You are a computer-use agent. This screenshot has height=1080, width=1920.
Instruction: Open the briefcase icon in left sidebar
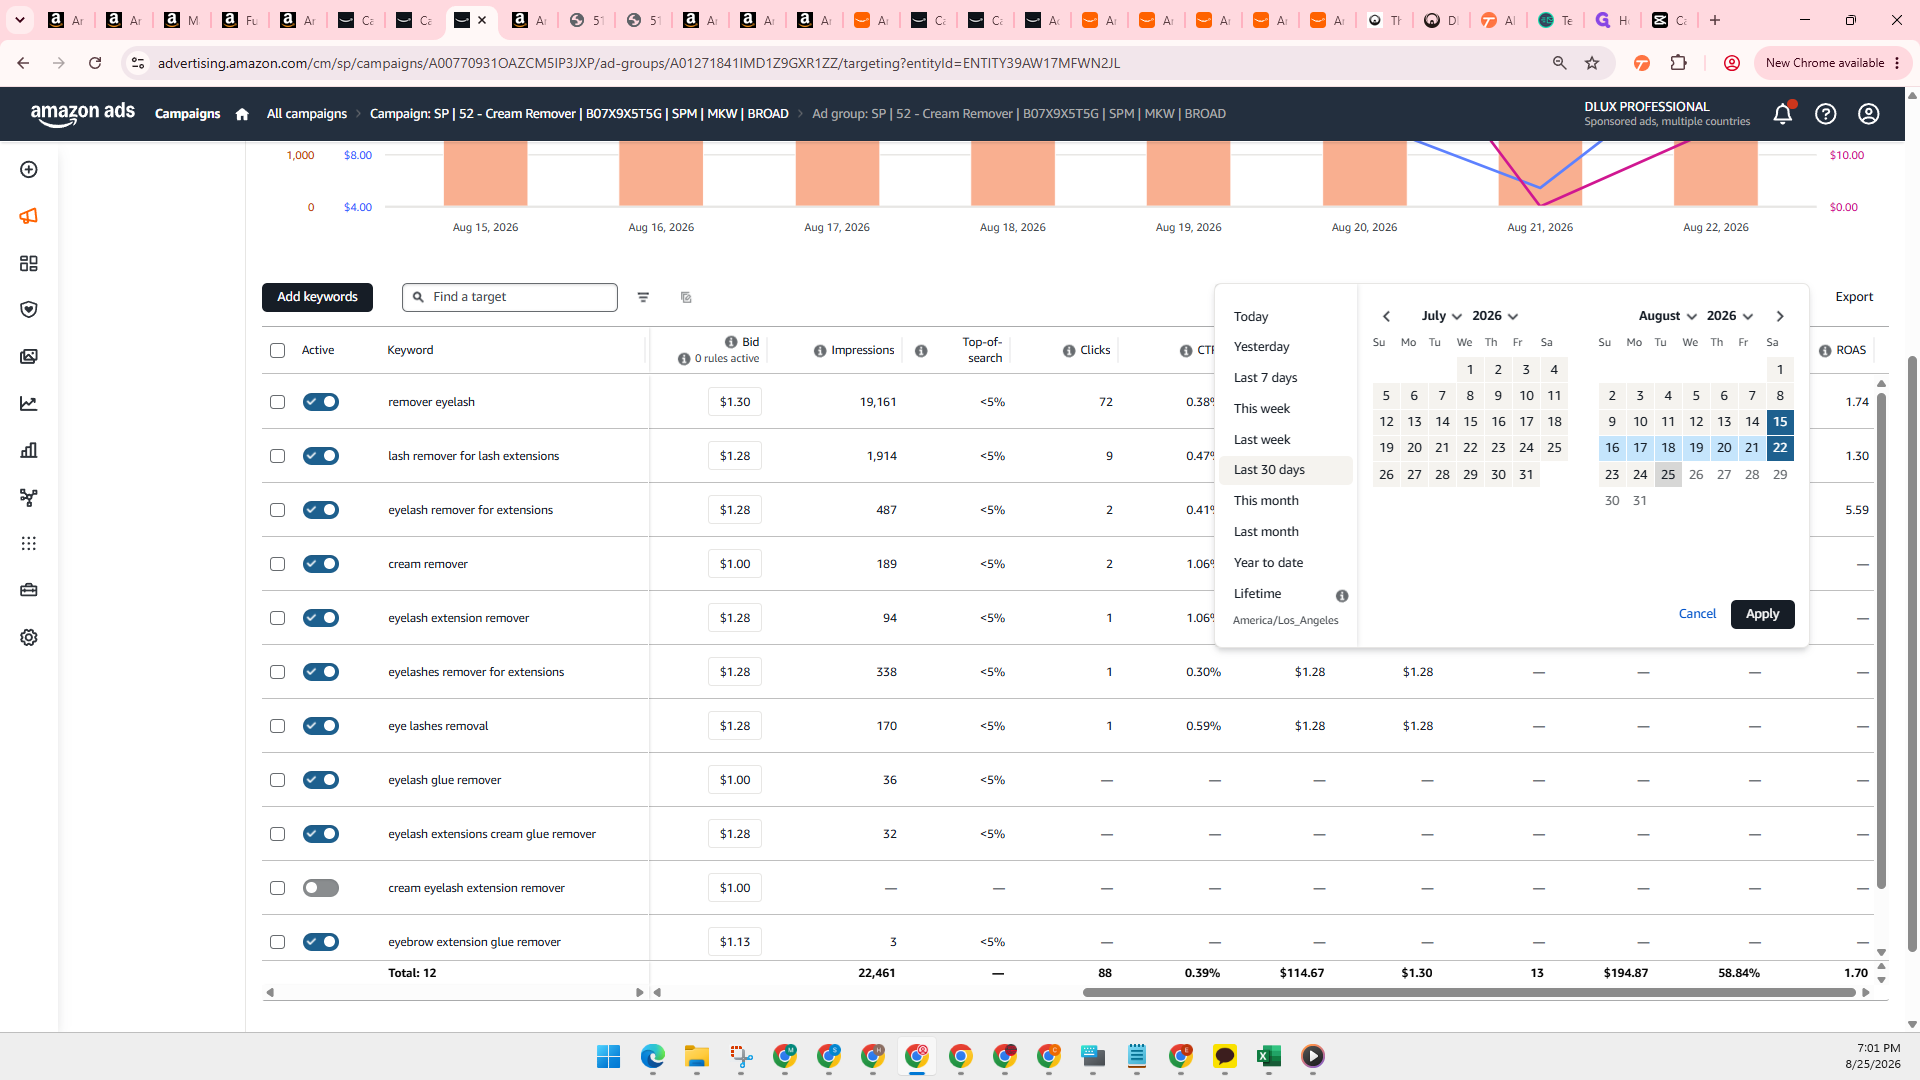pos(29,590)
